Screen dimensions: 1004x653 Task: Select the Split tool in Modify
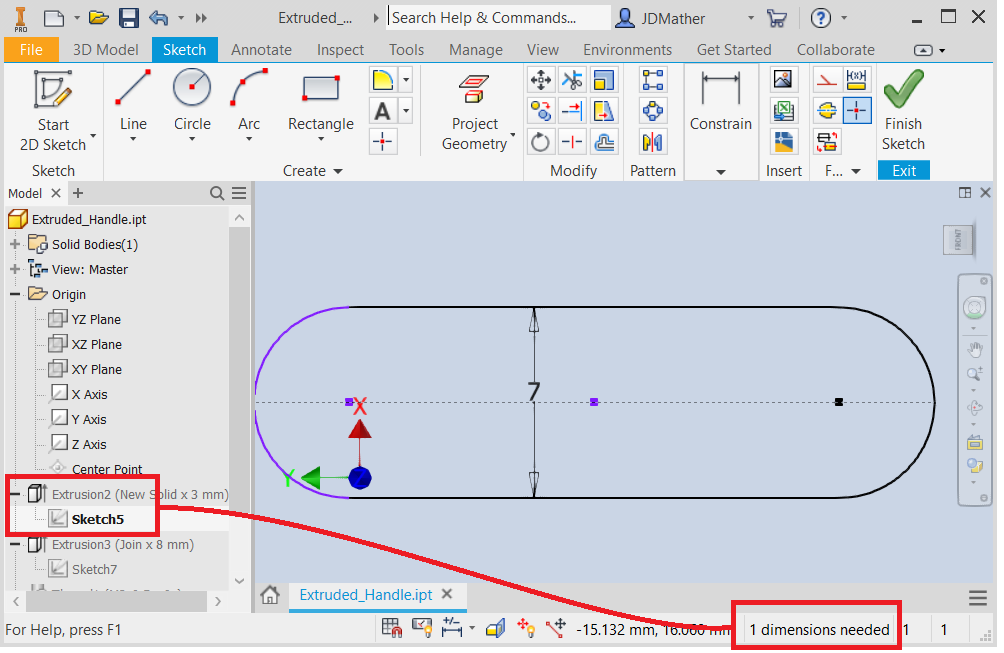(x=572, y=141)
